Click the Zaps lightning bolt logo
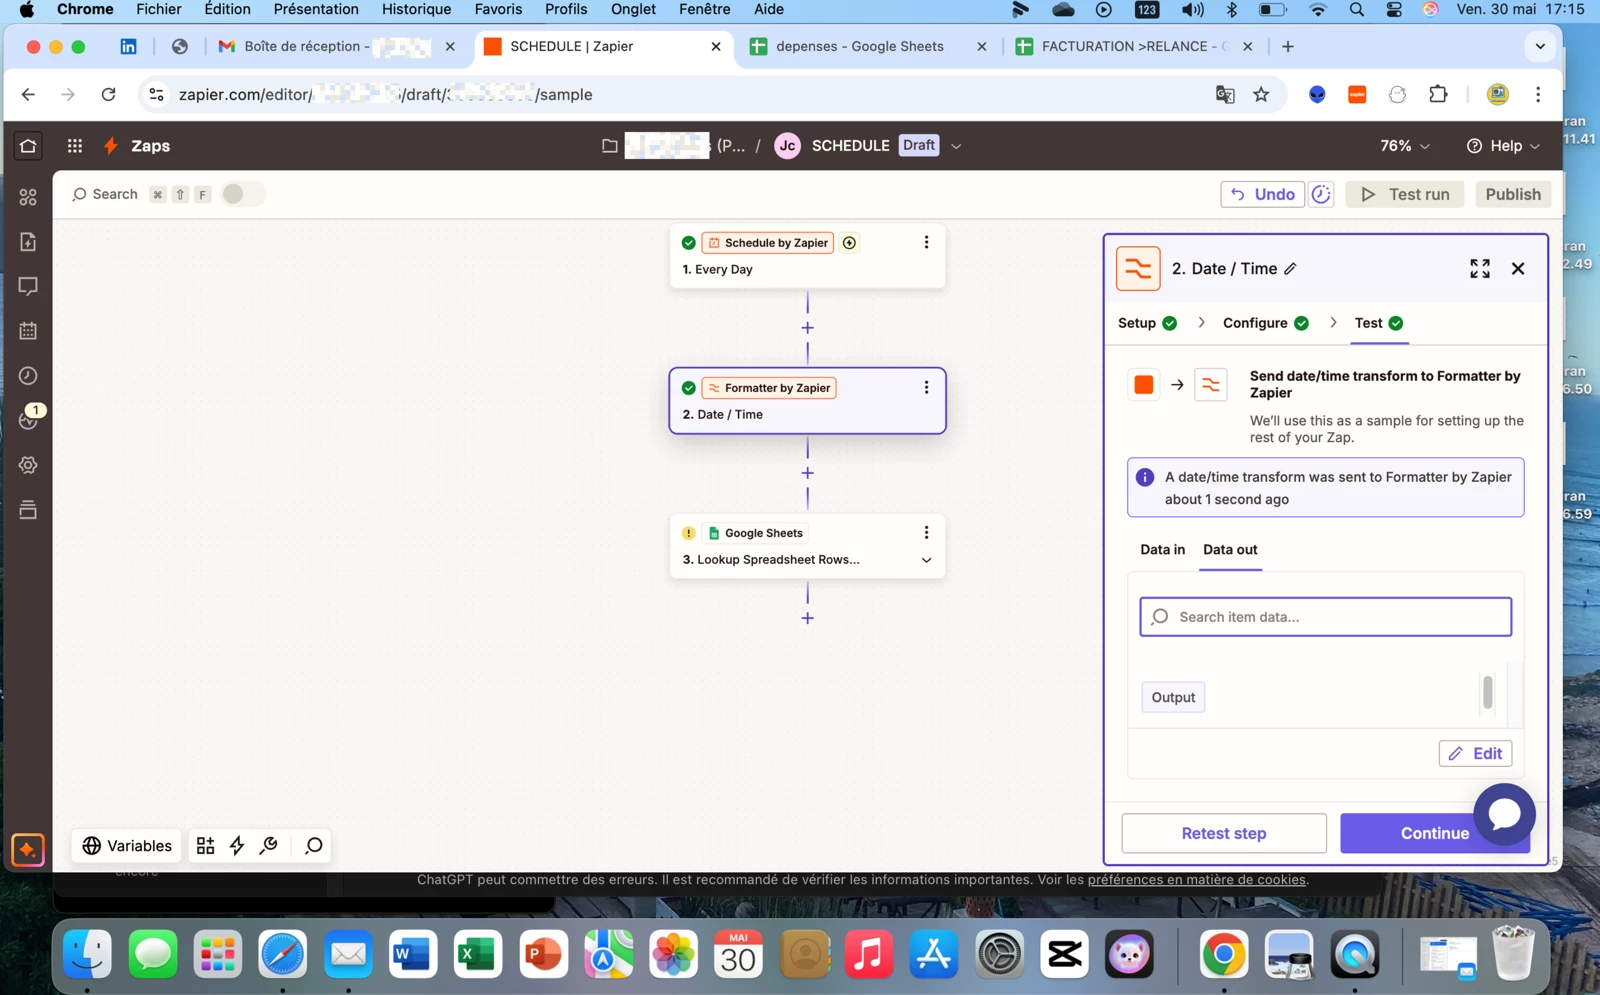Image resolution: width=1600 pixels, height=995 pixels. 111,146
